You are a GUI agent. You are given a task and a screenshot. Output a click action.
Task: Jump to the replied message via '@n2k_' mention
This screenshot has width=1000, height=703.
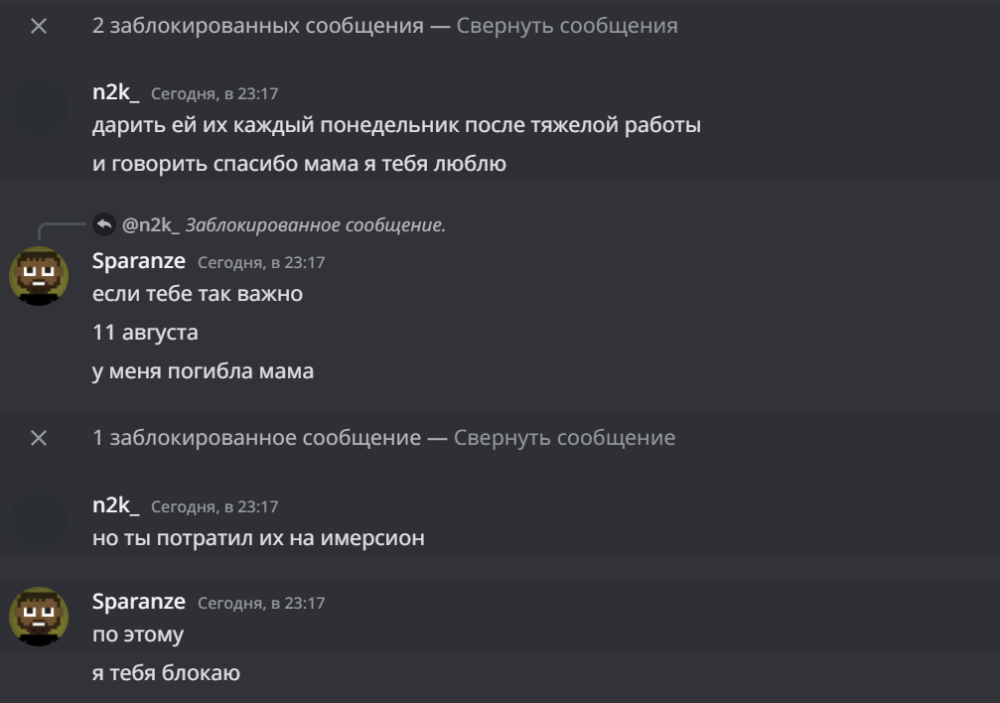tap(151, 225)
